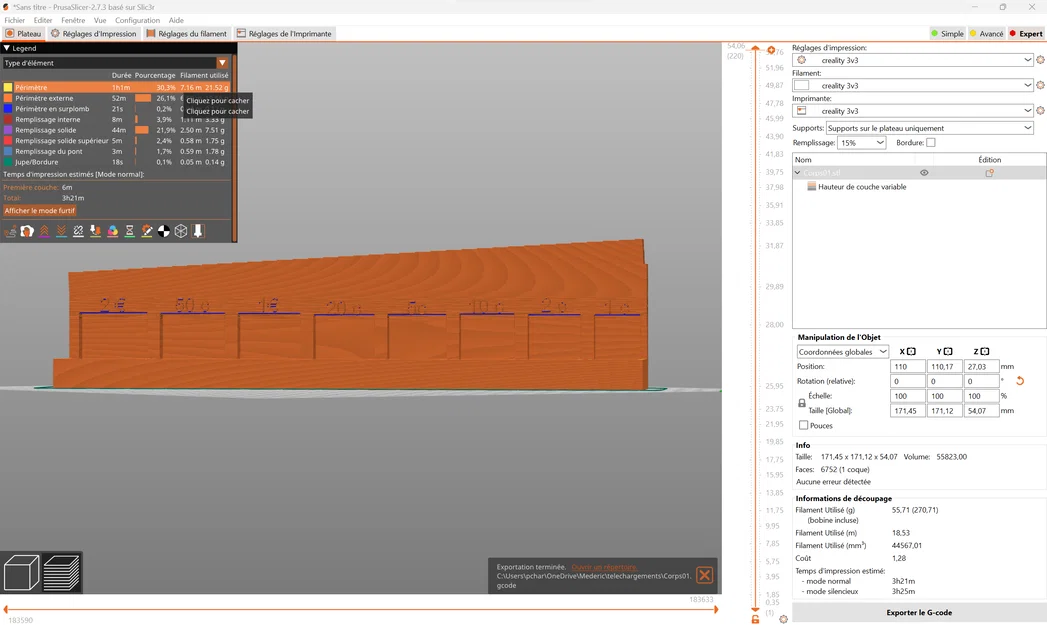1047x625 pixels.
Task: Select Hauteur de couche variable item
Action: [x=862, y=187]
